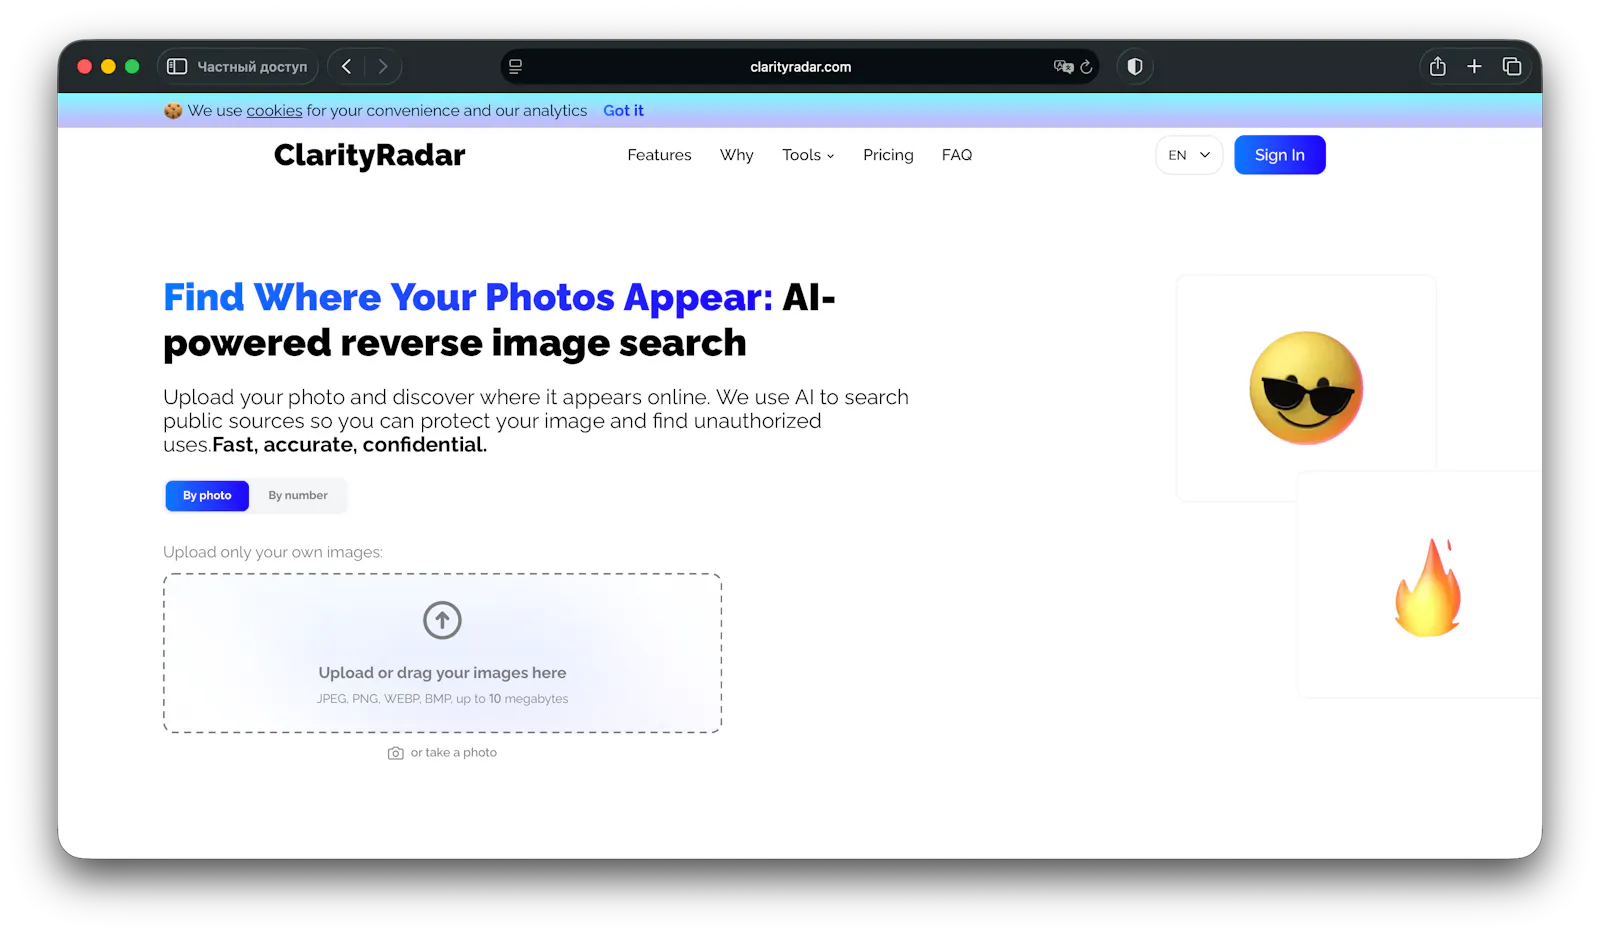Image resolution: width=1600 pixels, height=935 pixels.
Task: Click the 'Fast, accurate, confidential.' text
Action: tap(349, 445)
